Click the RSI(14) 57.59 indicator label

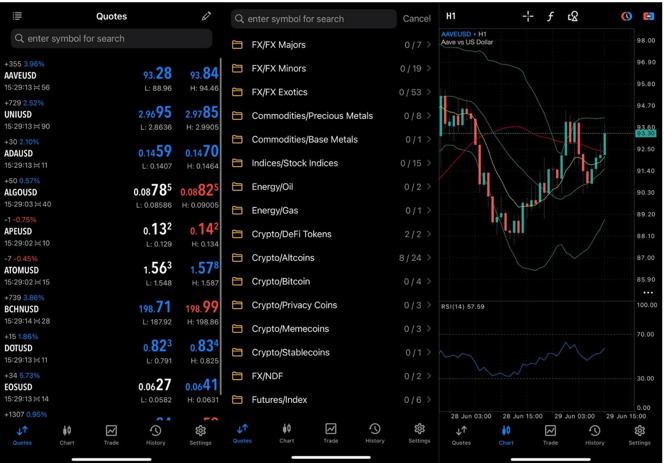[462, 306]
